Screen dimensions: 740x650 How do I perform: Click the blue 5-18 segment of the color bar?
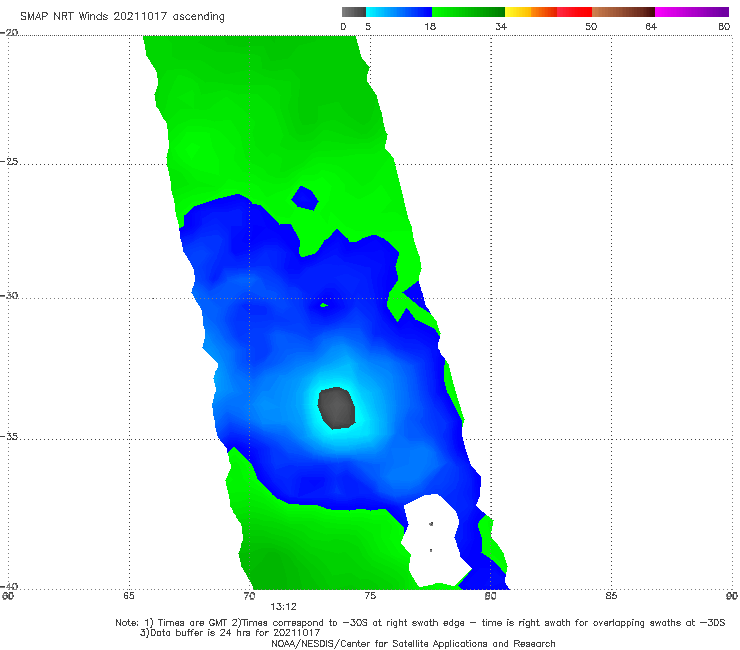click(x=399, y=12)
